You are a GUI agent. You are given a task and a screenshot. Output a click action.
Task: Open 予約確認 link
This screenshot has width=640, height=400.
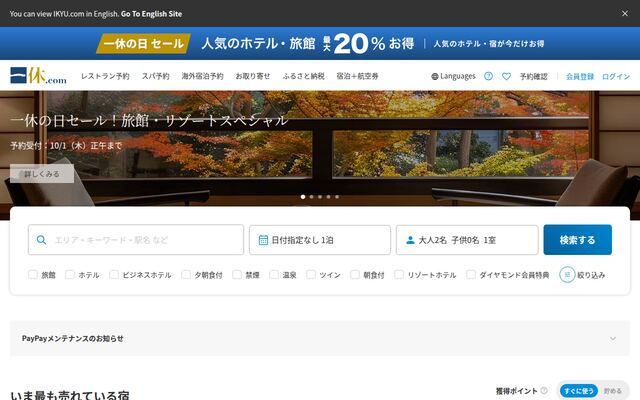533,76
